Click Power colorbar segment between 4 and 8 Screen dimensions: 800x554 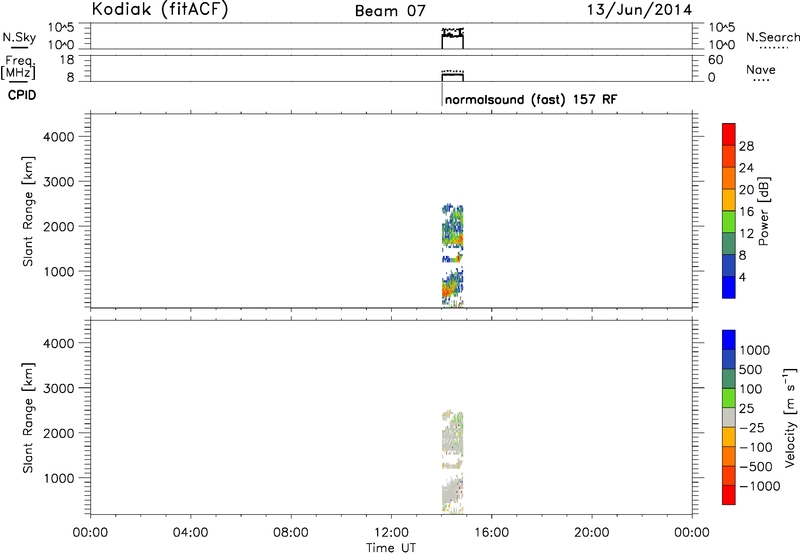[729, 266]
